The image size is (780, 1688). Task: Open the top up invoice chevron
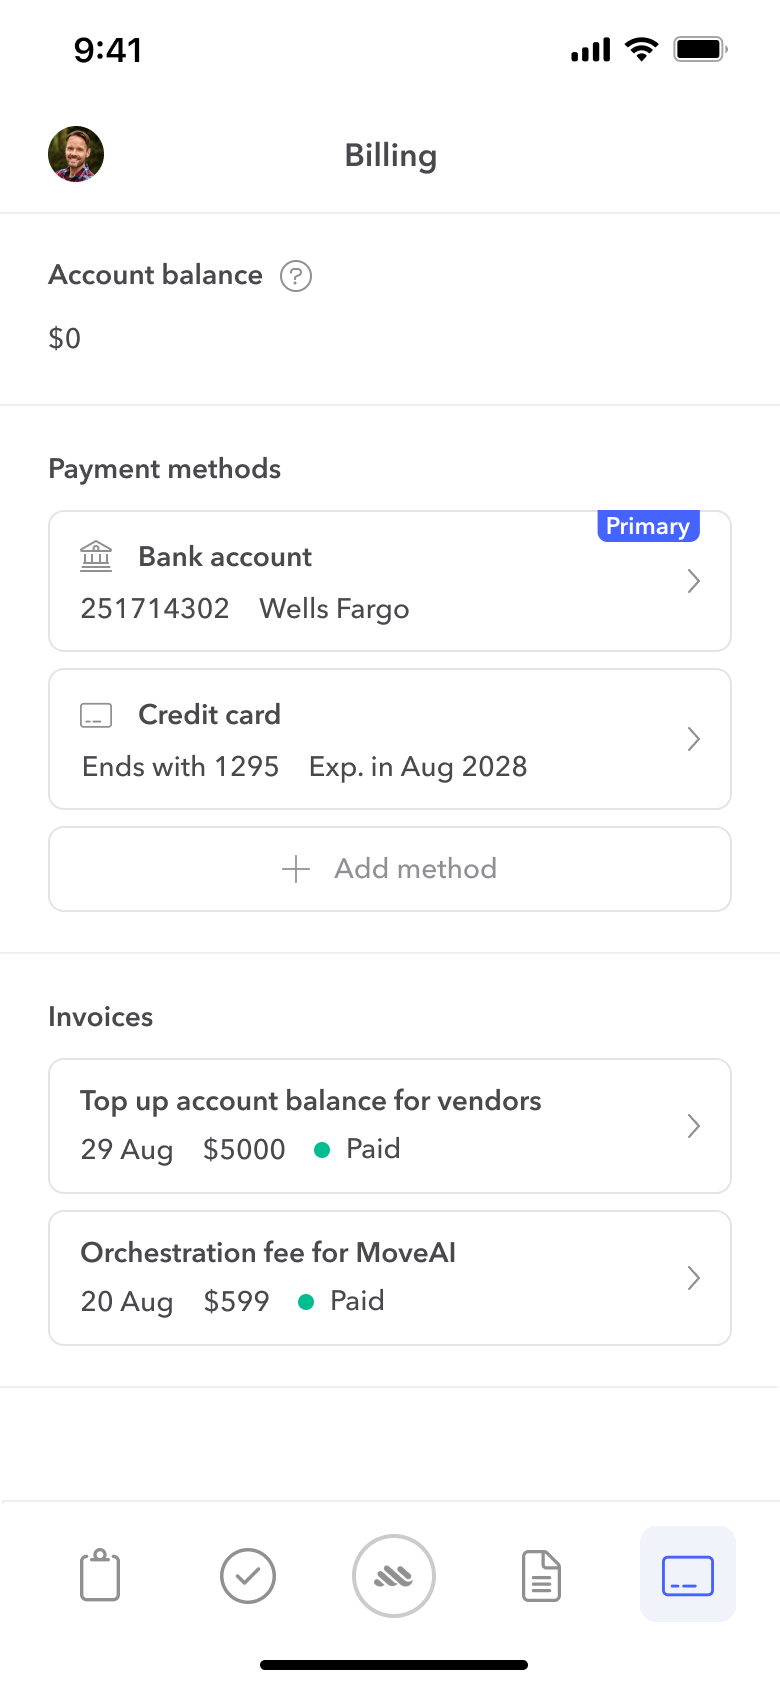(x=694, y=1126)
